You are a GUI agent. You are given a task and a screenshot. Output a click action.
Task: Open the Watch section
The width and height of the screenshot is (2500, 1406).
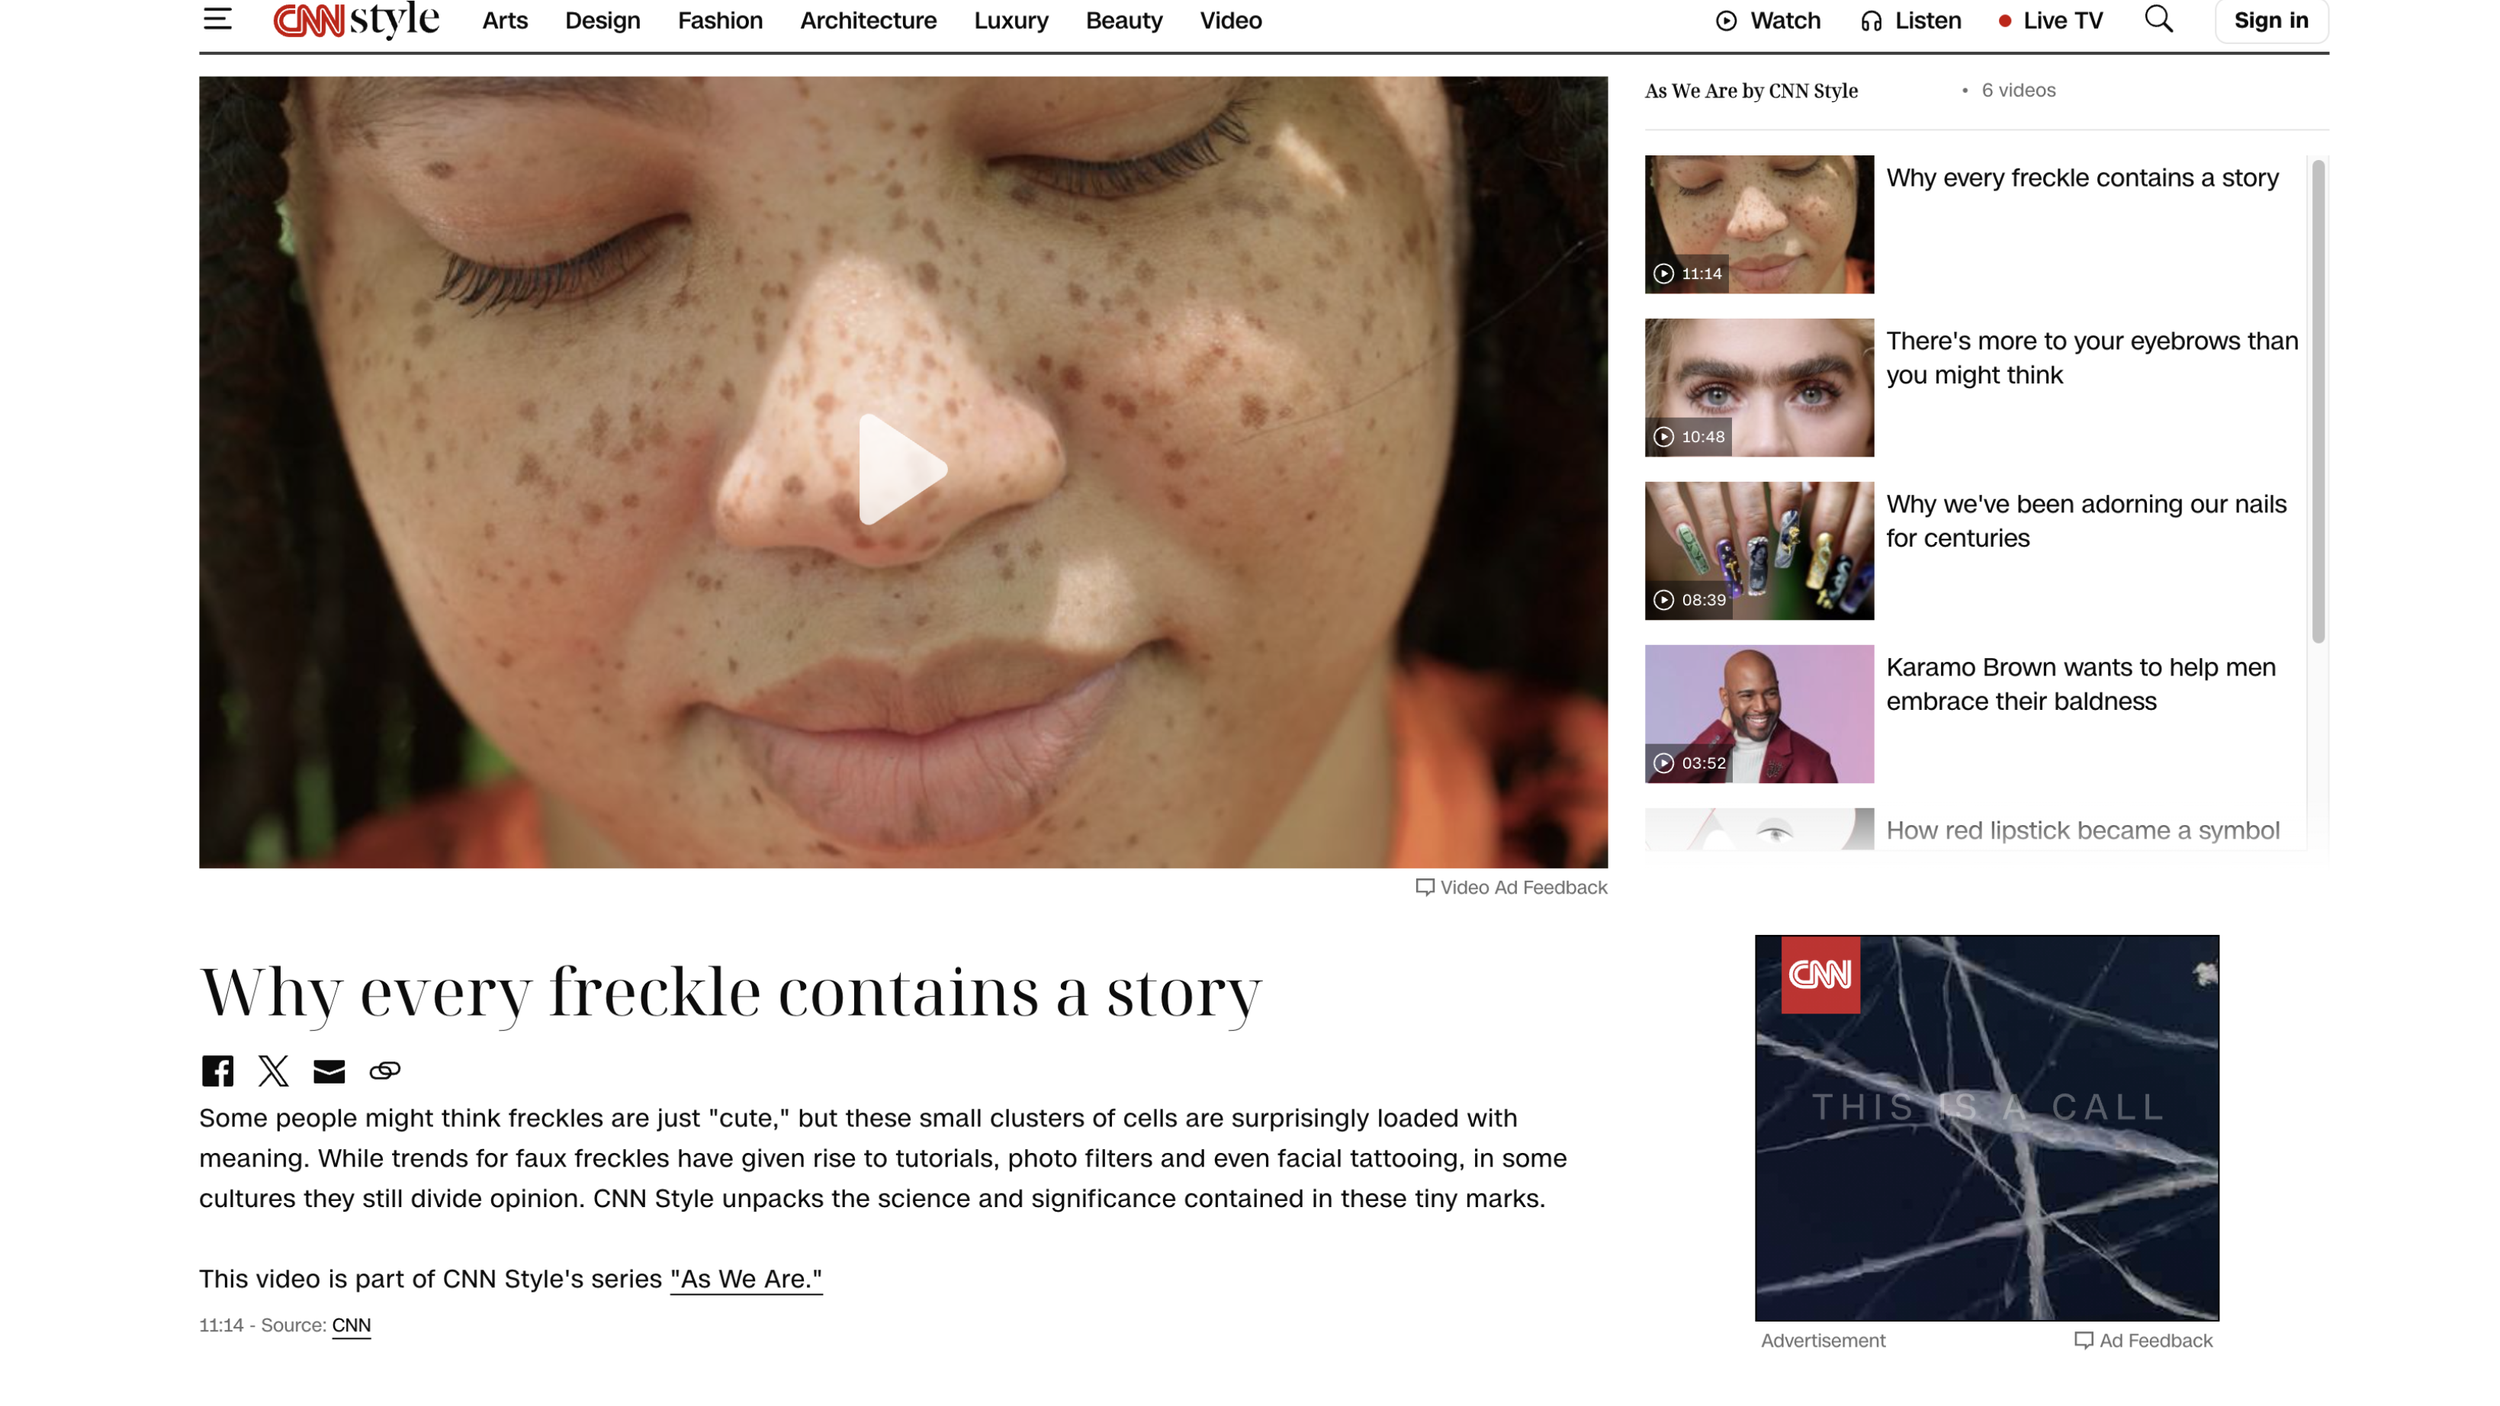[1768, 20]
